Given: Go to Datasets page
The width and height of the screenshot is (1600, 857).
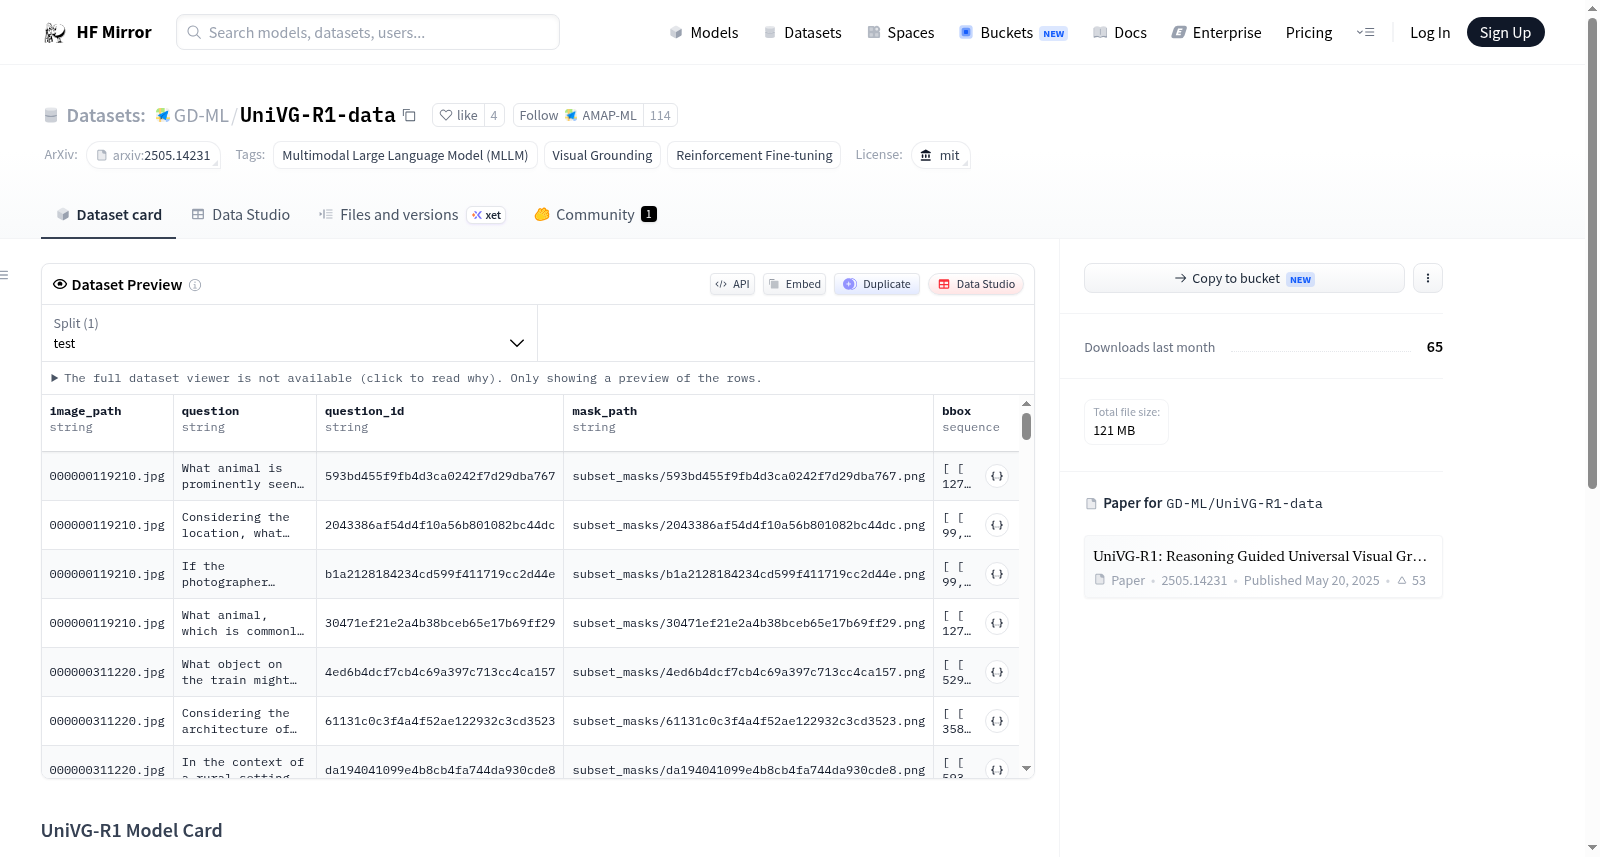Looking at the screenshot, I should (x=802, y=32).
